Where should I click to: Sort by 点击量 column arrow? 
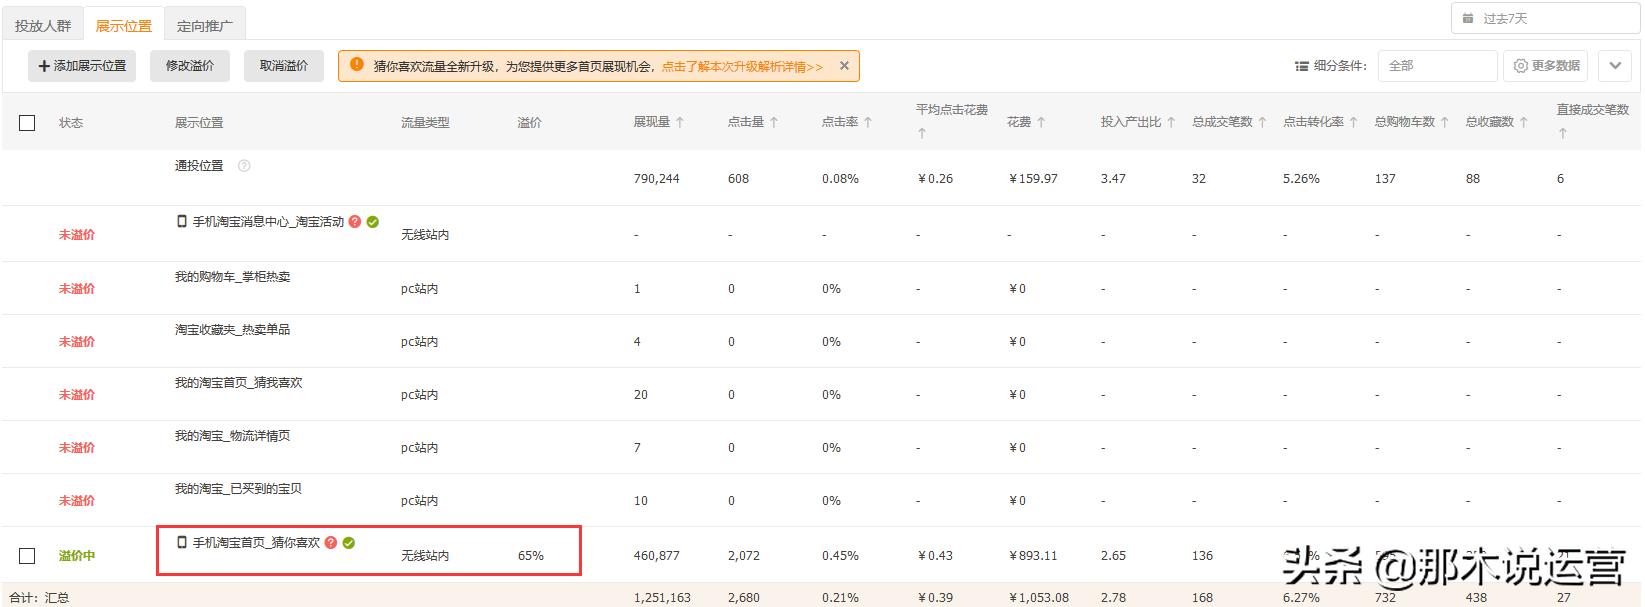pyautogui.click(x=774, y=122)
